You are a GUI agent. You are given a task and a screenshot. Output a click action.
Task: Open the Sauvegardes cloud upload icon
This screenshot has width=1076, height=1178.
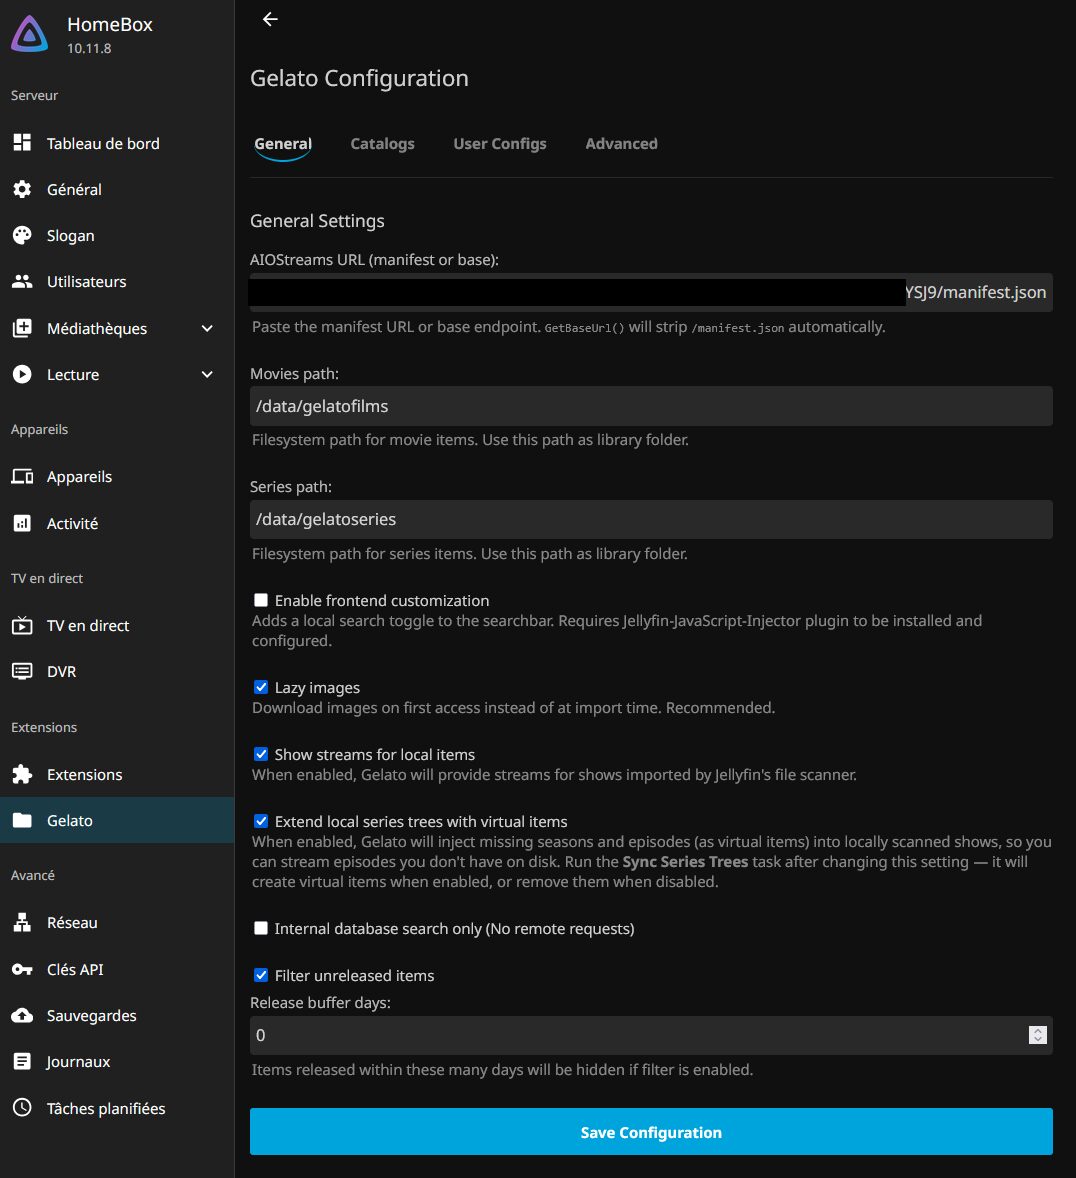pos(23,1015)
